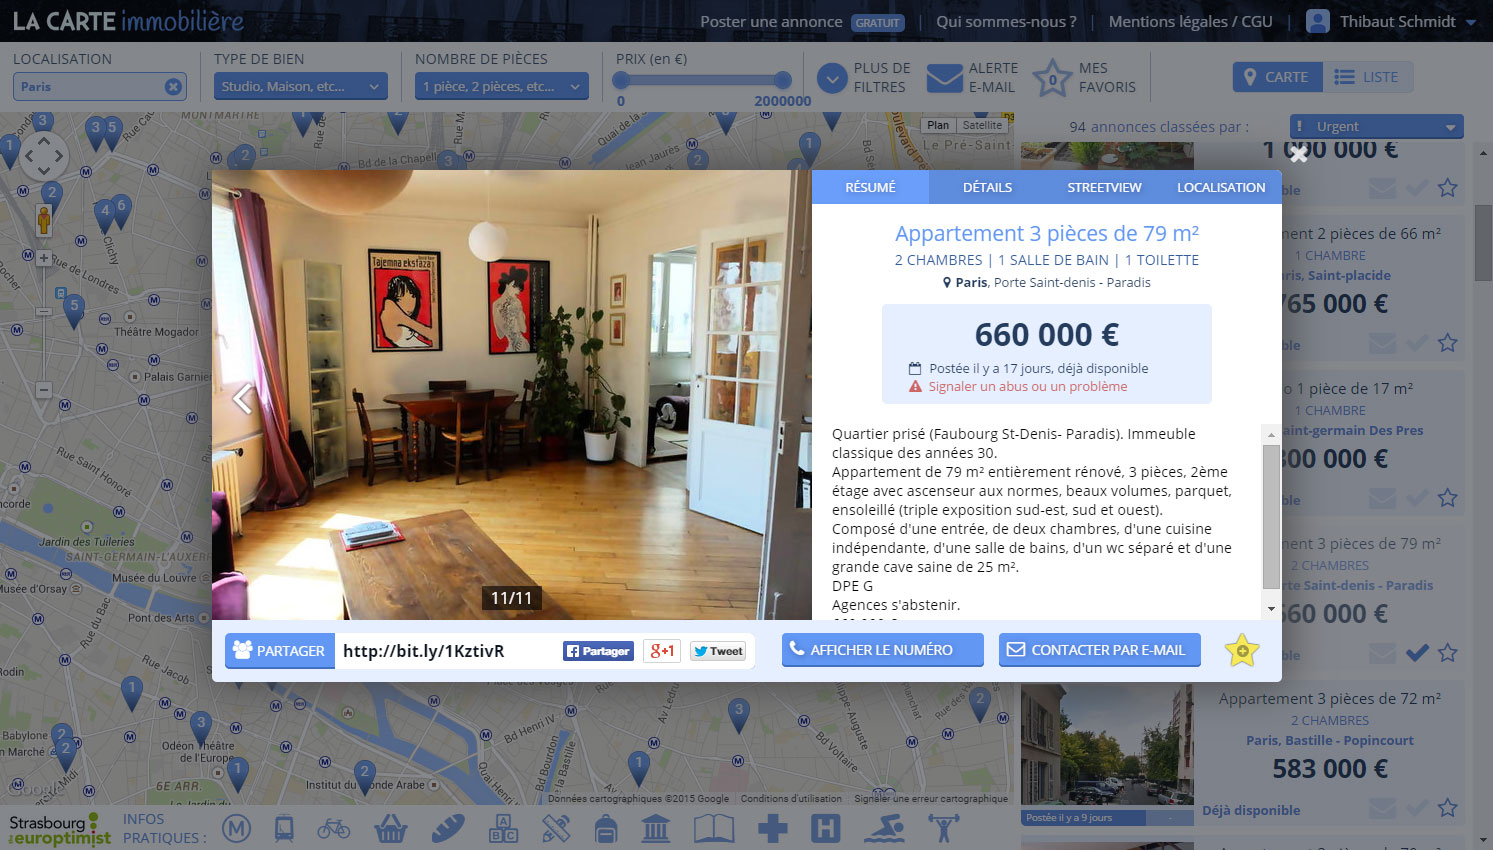Zoom out on the map with minus button
Image resolution: width=1493 pixels, height=850 pixels.
point(44,390)
